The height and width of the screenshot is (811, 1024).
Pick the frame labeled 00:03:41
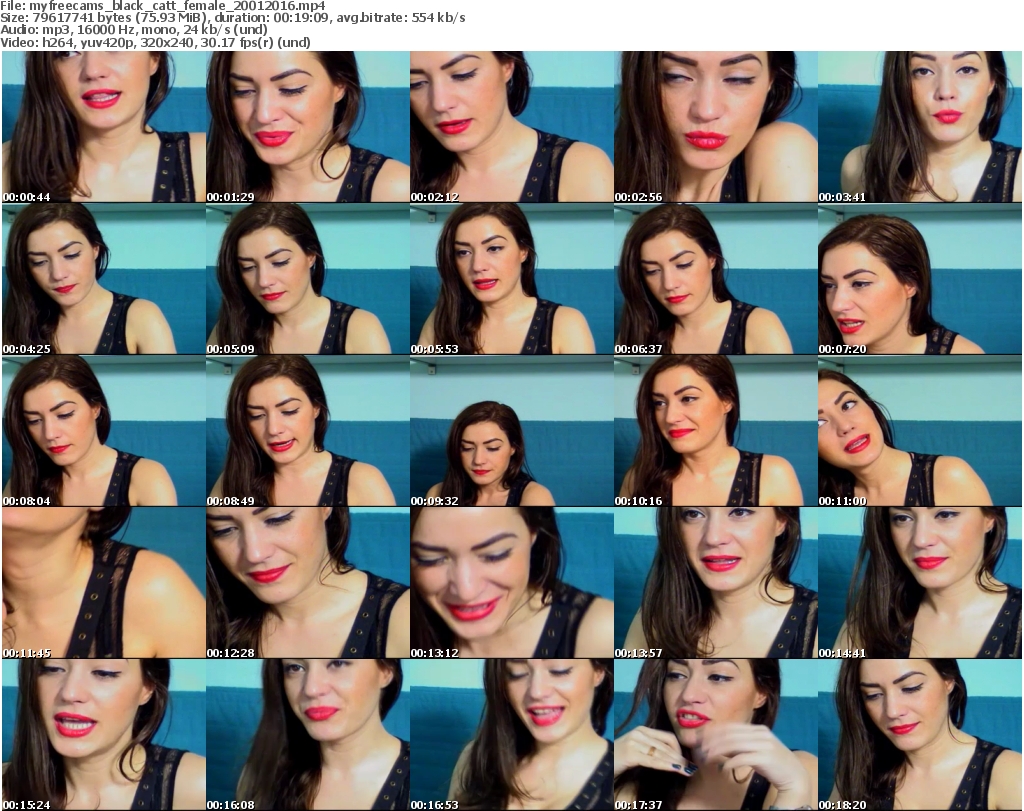tap(920, 127)
